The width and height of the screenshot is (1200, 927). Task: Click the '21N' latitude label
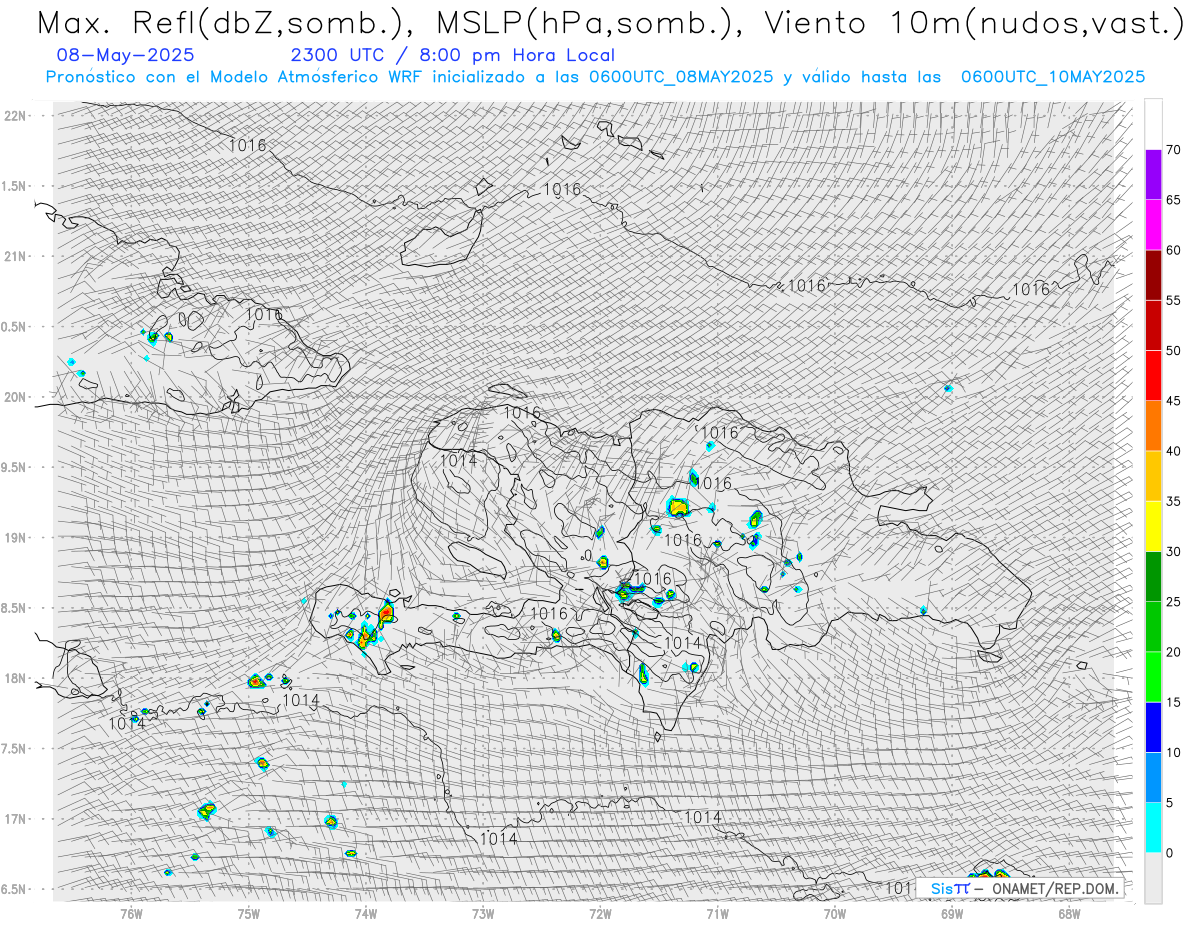coord(15,256)
